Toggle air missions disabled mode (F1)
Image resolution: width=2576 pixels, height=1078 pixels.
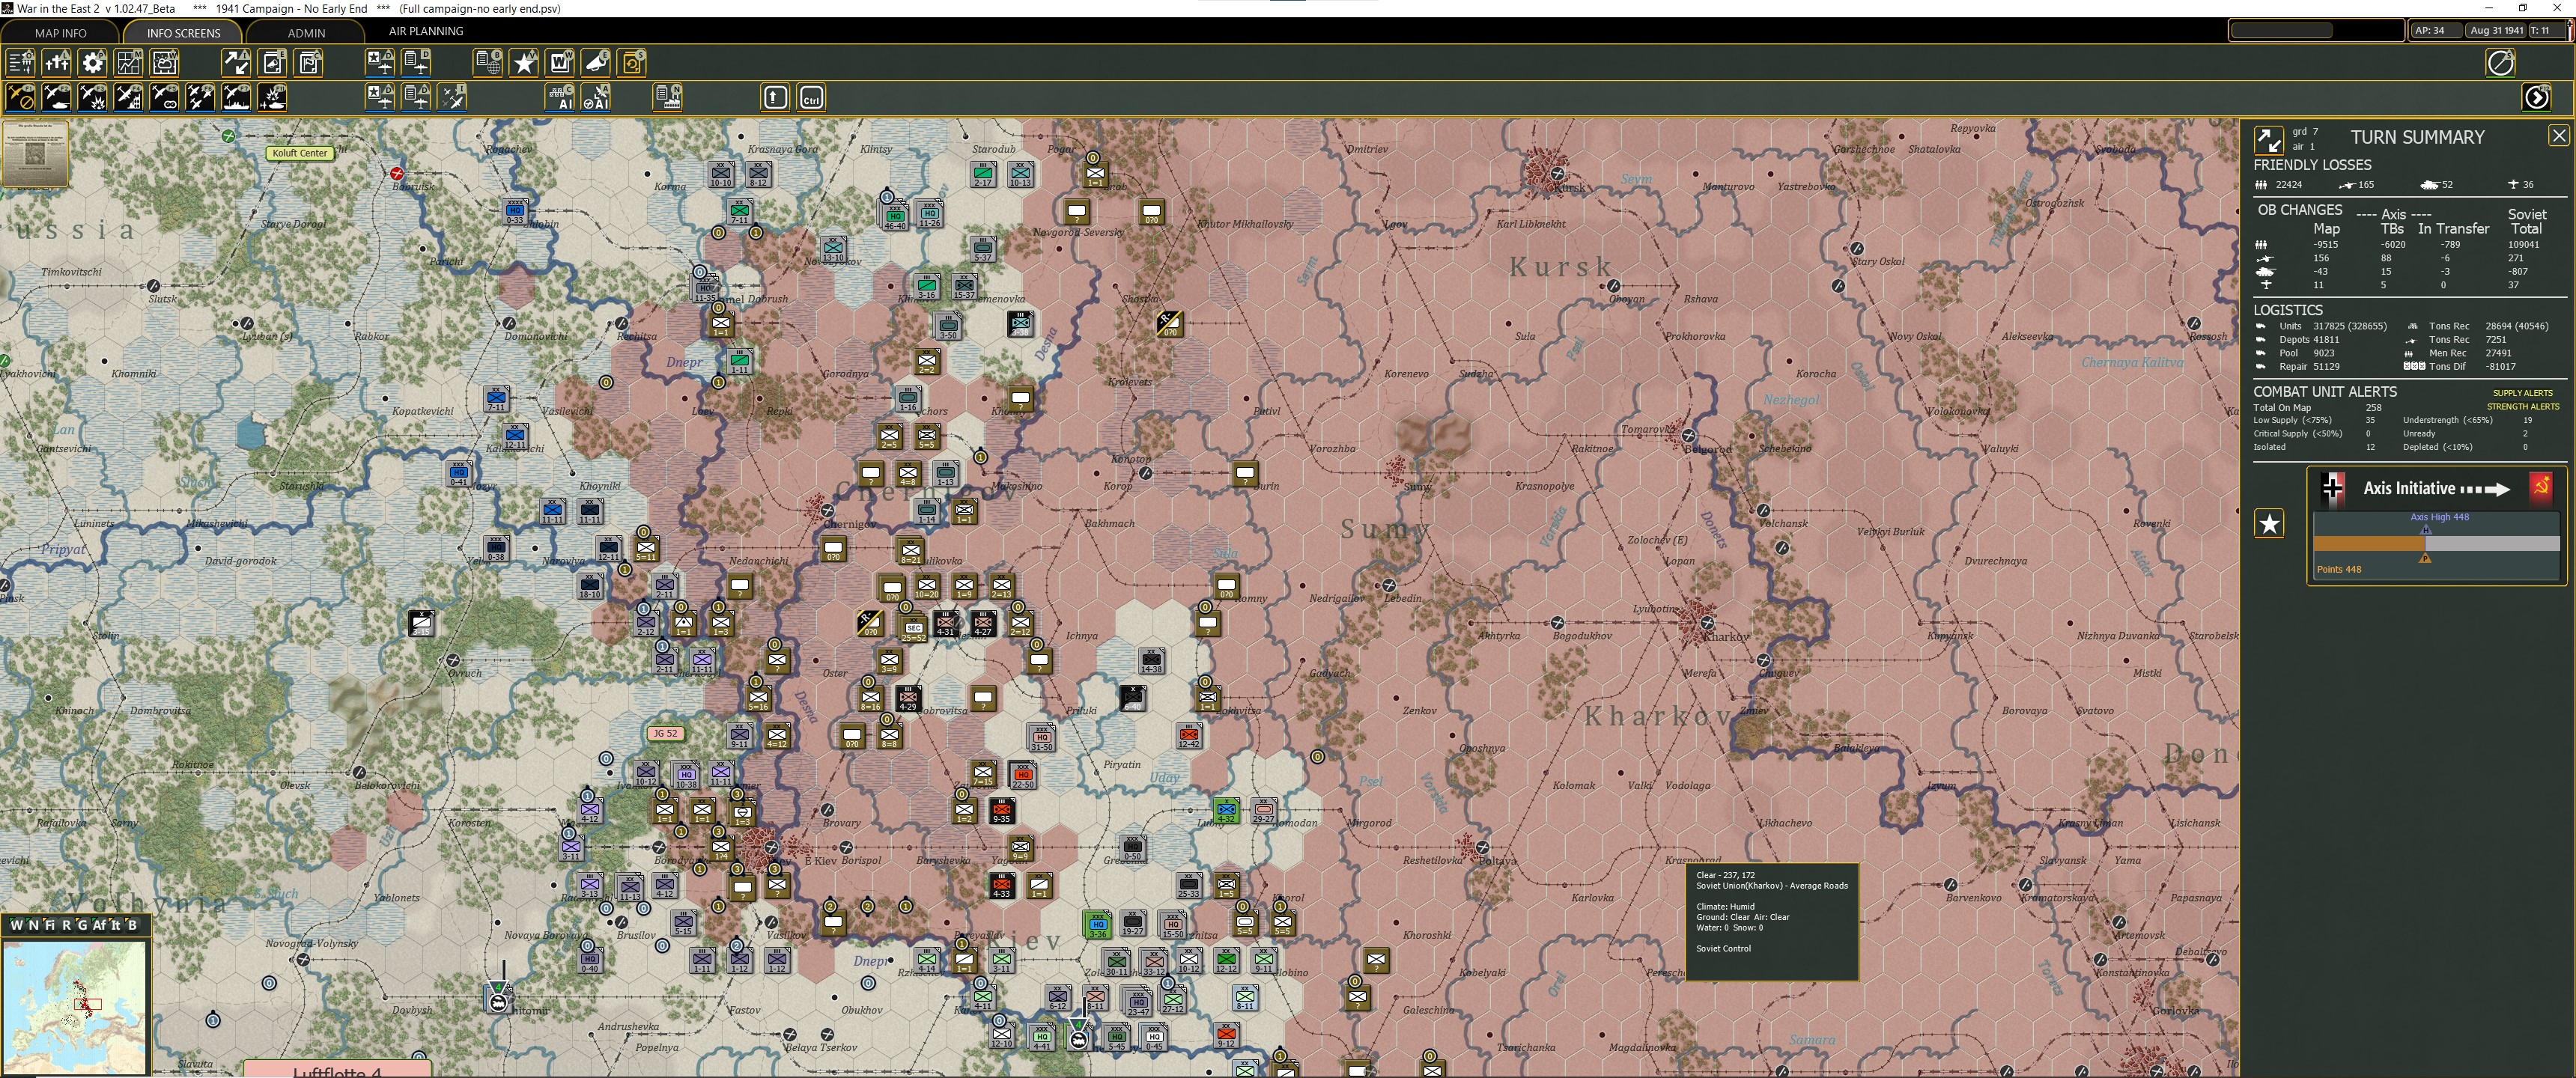[x=21, y=97]
